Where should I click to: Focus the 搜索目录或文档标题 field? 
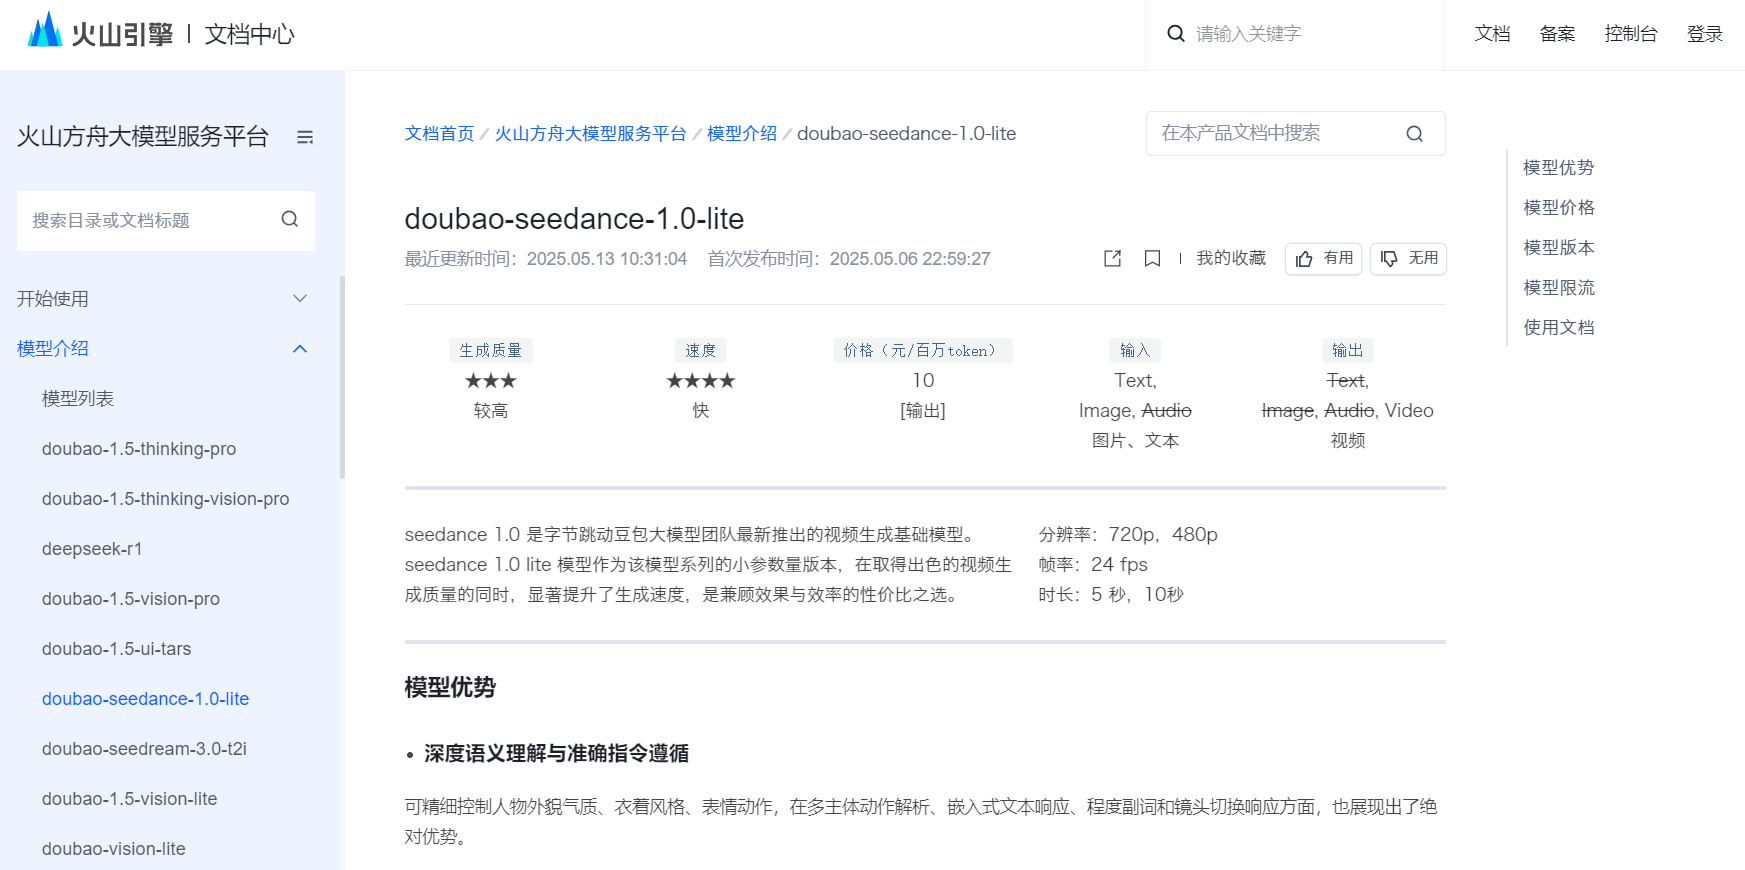click(166, 220)
